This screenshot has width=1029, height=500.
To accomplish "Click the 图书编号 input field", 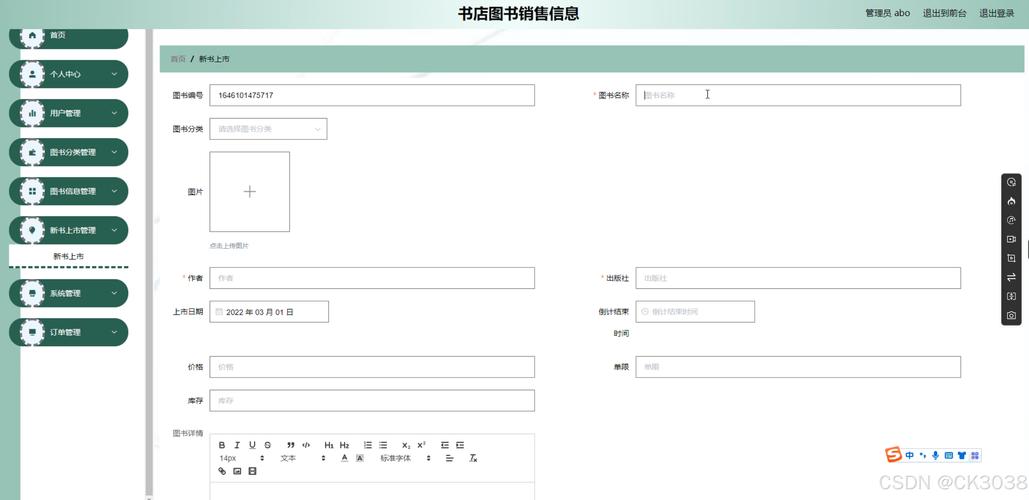I will pyautogui.click(x=372, y=95).
